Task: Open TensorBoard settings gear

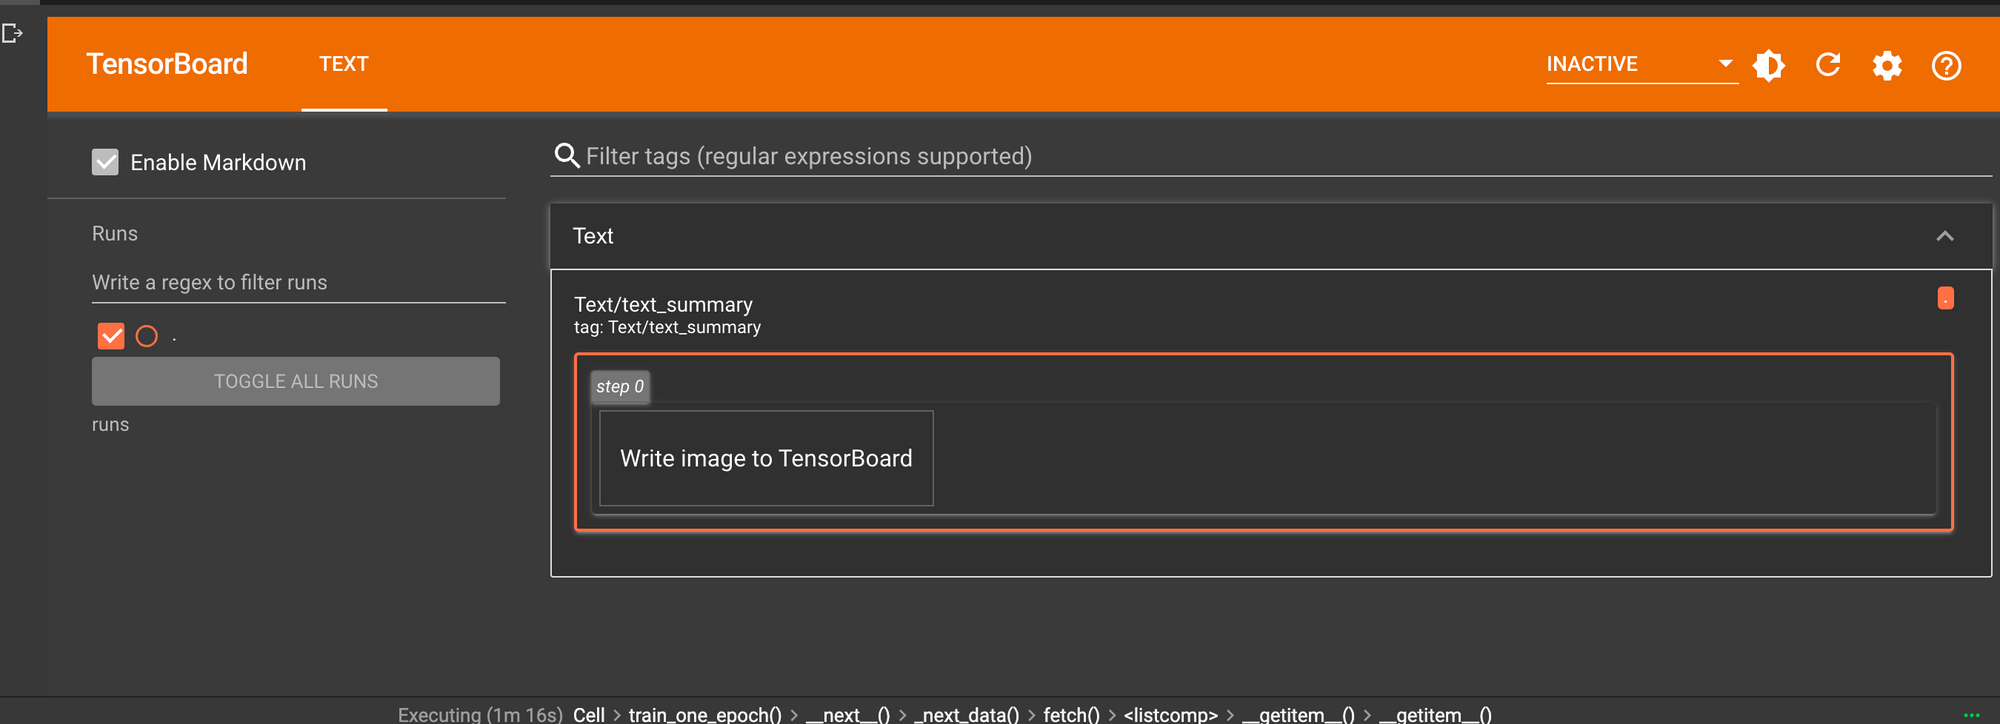Action: pyautogui.click(x=1887, y=66)
